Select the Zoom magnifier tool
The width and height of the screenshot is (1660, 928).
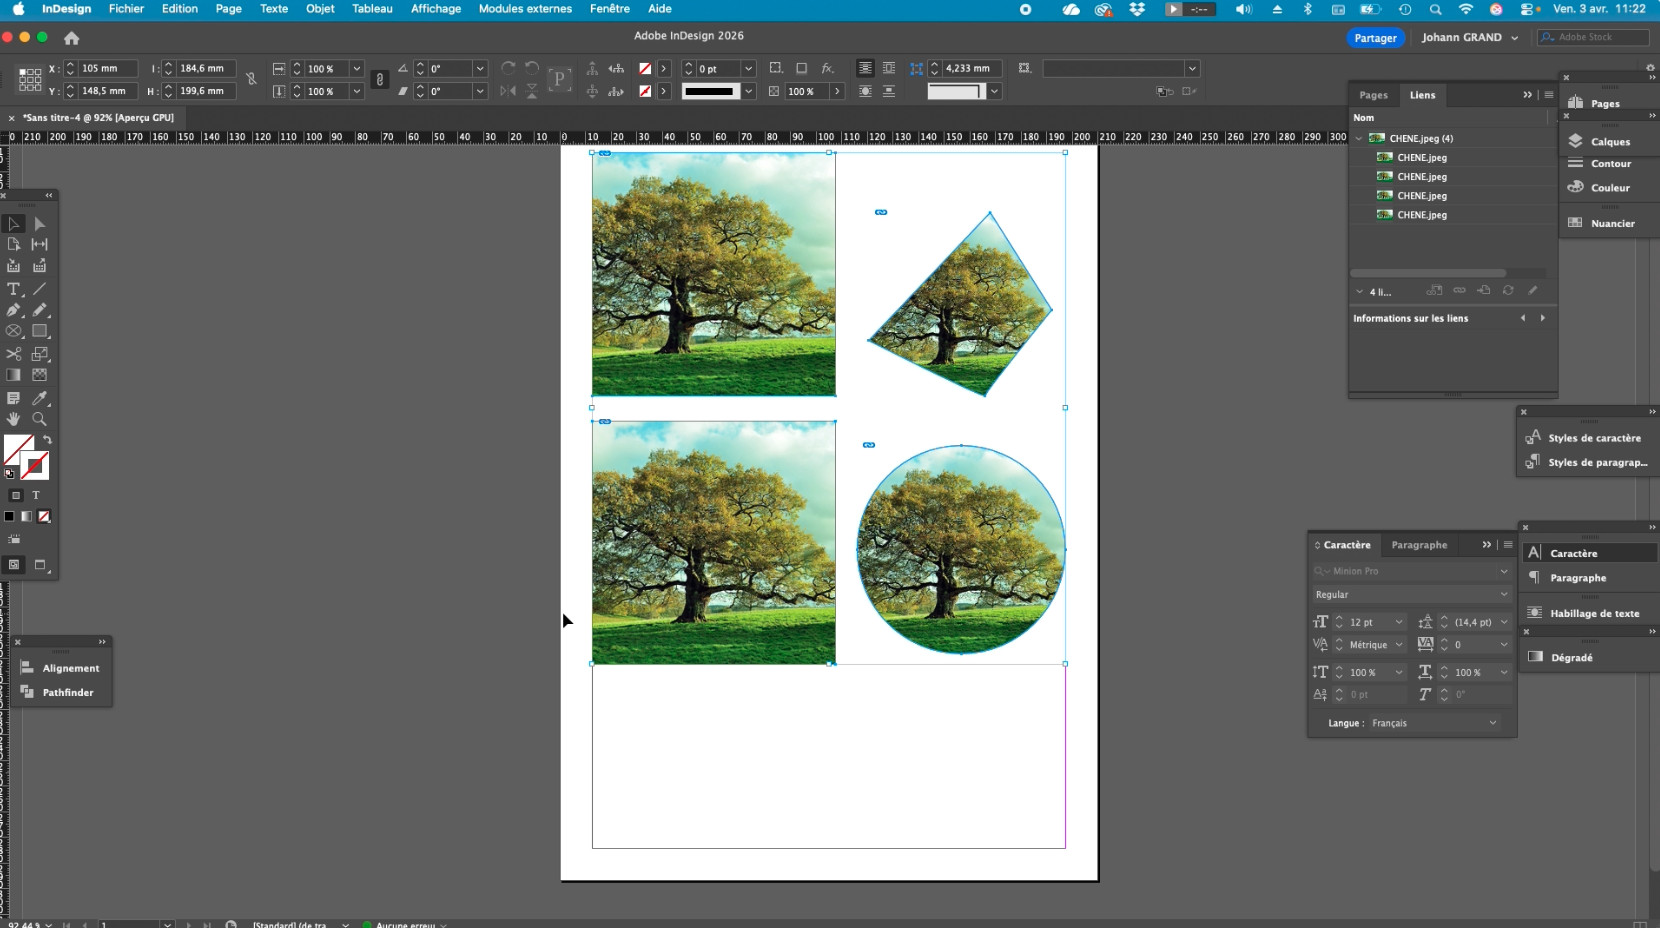40,419
